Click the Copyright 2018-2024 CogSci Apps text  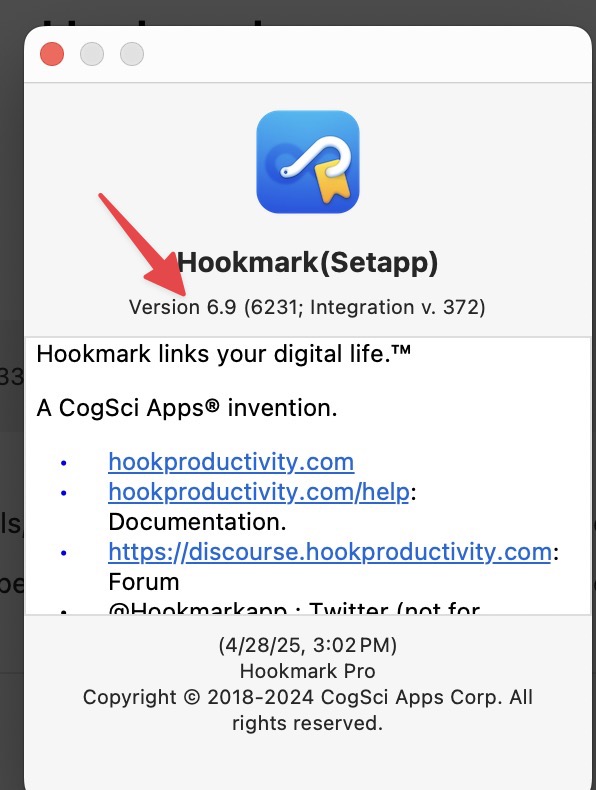[x=308, y=710]
